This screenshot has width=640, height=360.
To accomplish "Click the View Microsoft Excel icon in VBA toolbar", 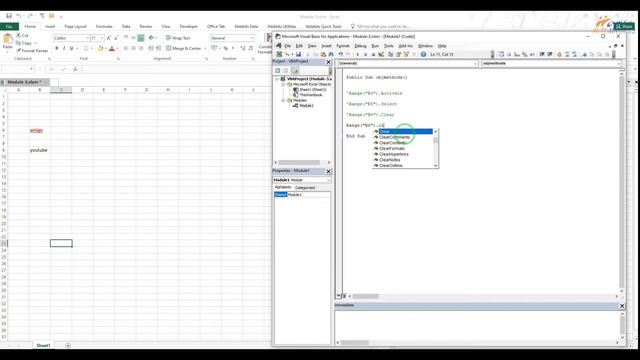I will [279, 54].
